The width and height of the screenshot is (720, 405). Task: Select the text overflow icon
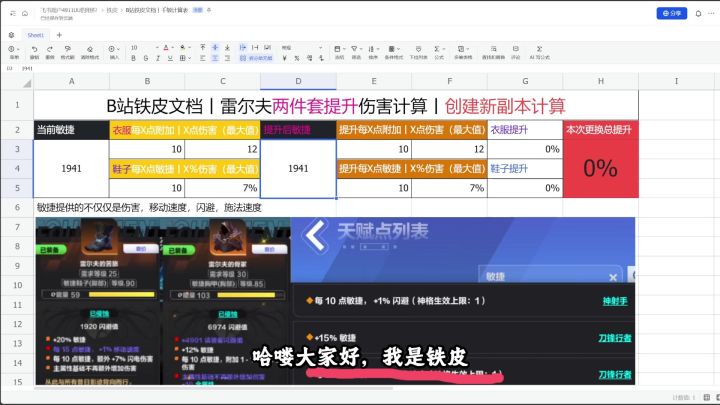tap(243, 48)
